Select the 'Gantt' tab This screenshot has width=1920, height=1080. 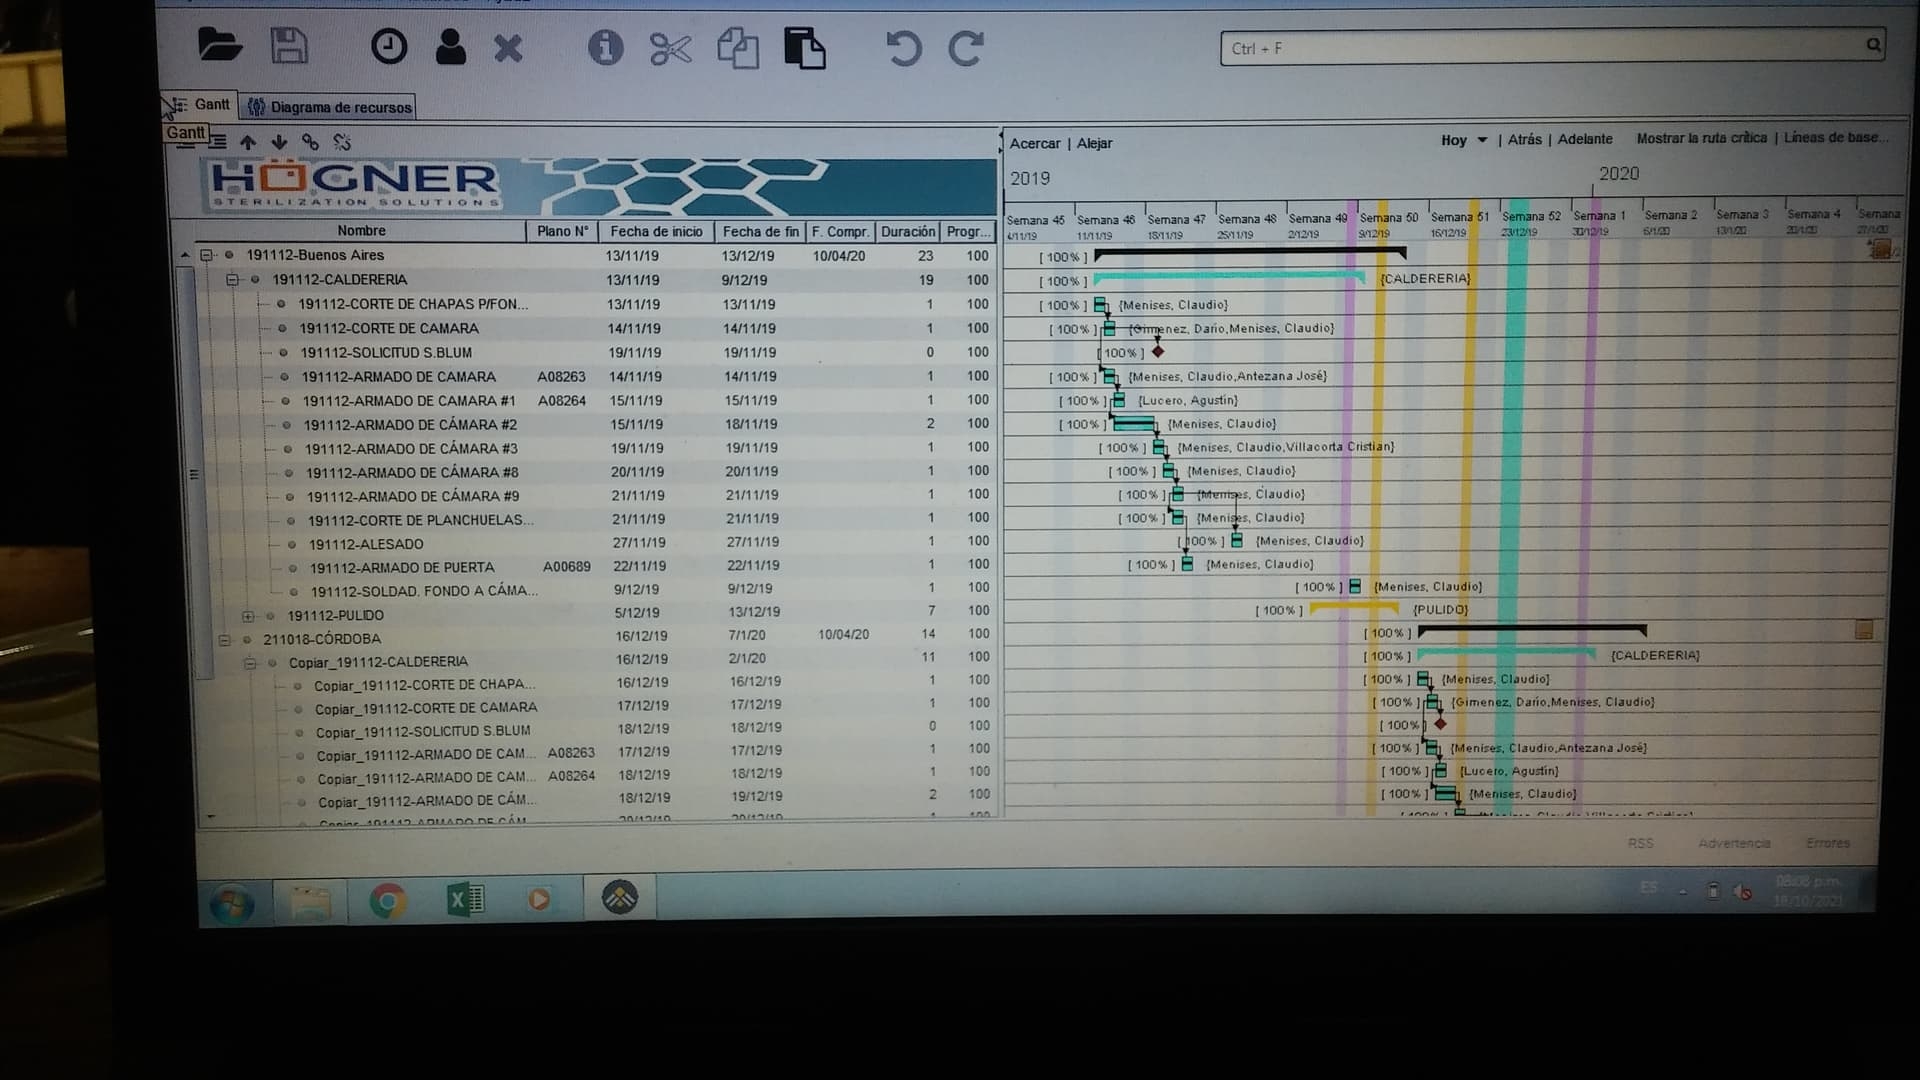211,103
